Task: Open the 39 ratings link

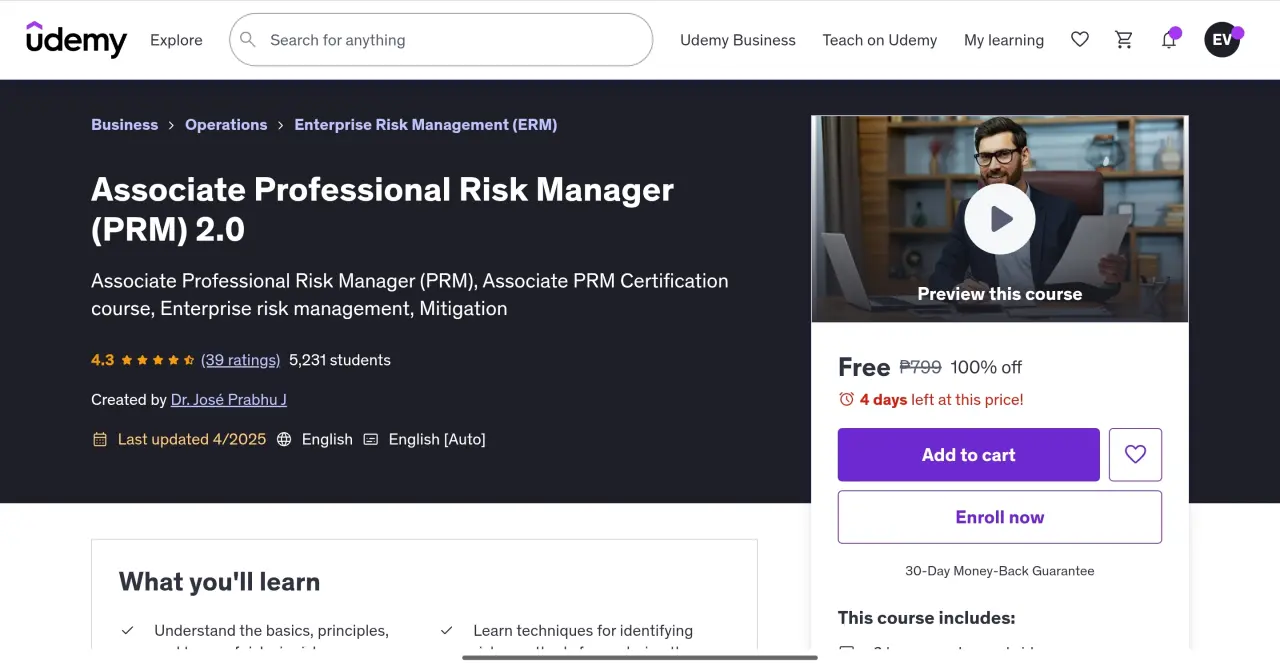Action: click(x=240, y=360)
